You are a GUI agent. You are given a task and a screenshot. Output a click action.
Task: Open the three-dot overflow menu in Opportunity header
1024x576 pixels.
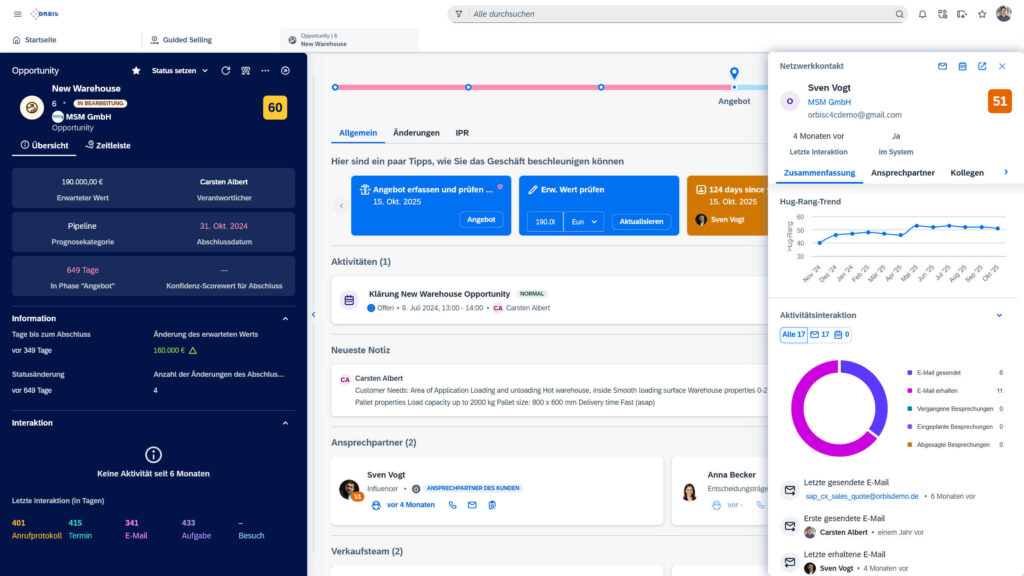(265, 71)
